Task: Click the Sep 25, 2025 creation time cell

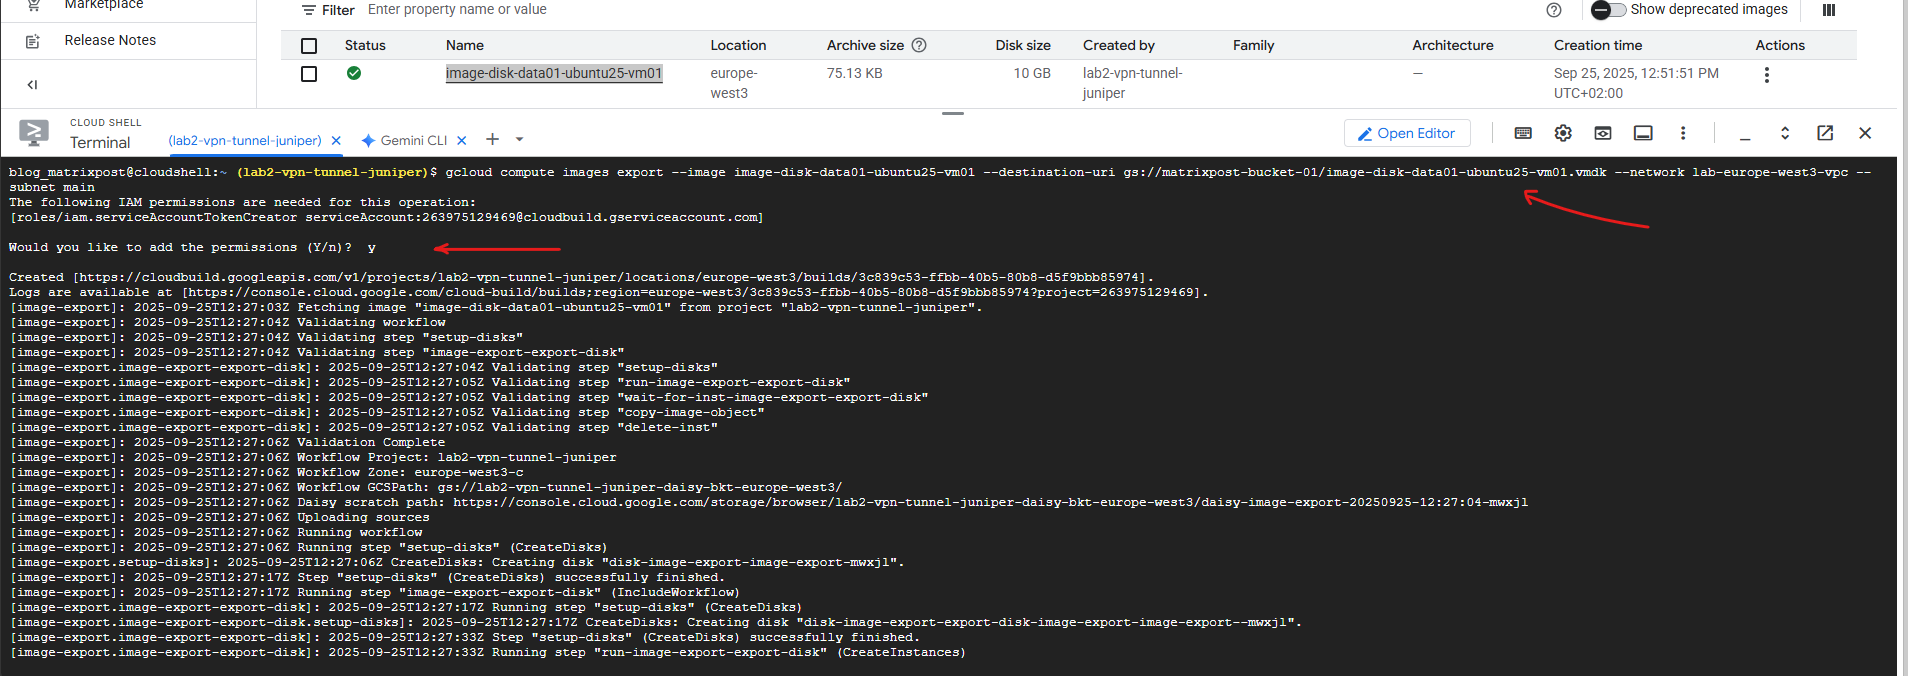Action: (x=1636, y=83)
